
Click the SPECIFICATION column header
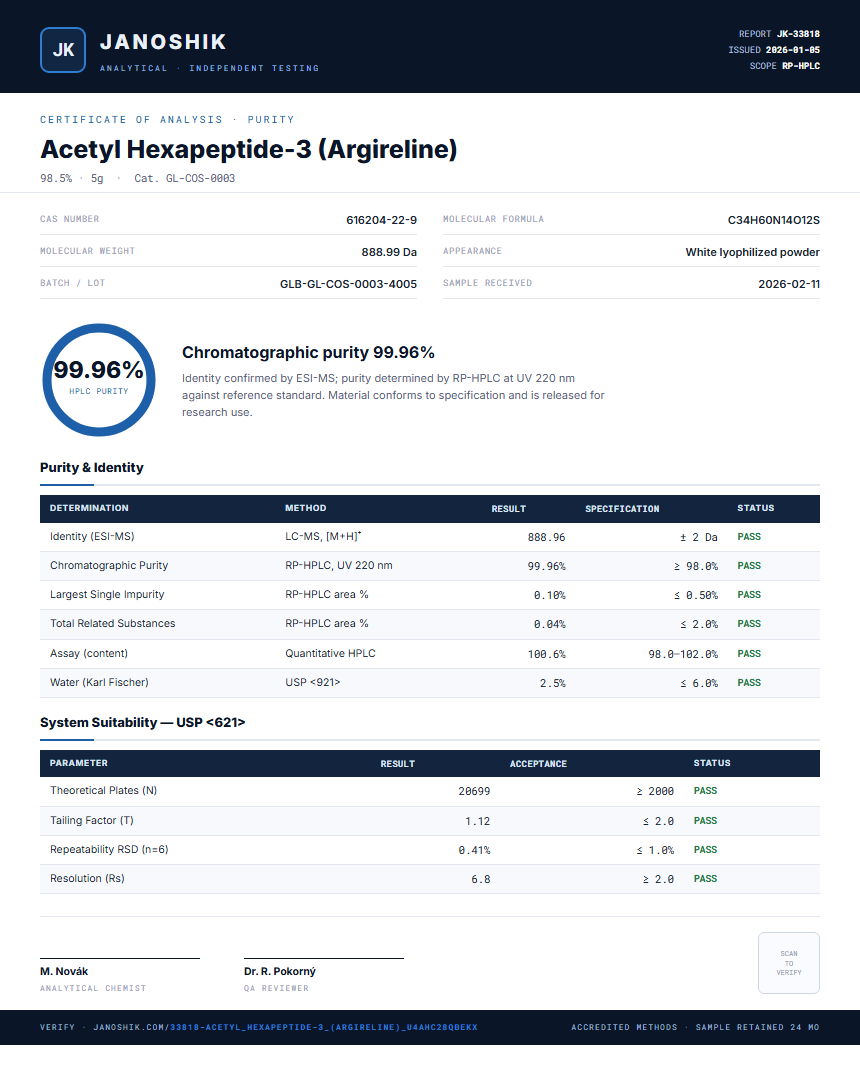click(x=622, y=508)
